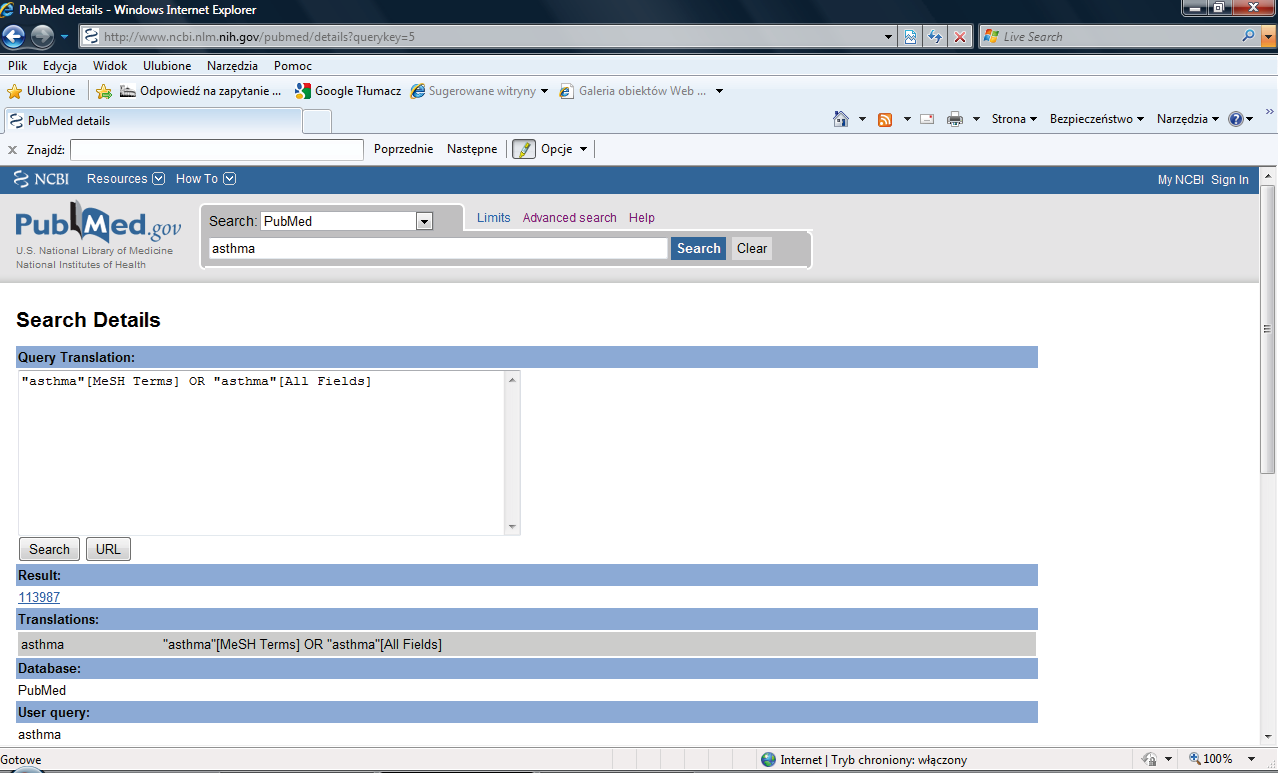Click the Limits link
Viewport: 1278px width, 773px height.
click(x=494, y=218)
